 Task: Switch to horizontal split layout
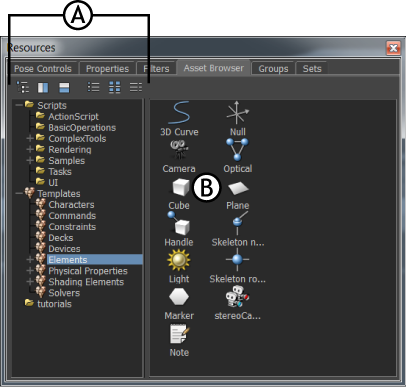(x=64, y=88)
